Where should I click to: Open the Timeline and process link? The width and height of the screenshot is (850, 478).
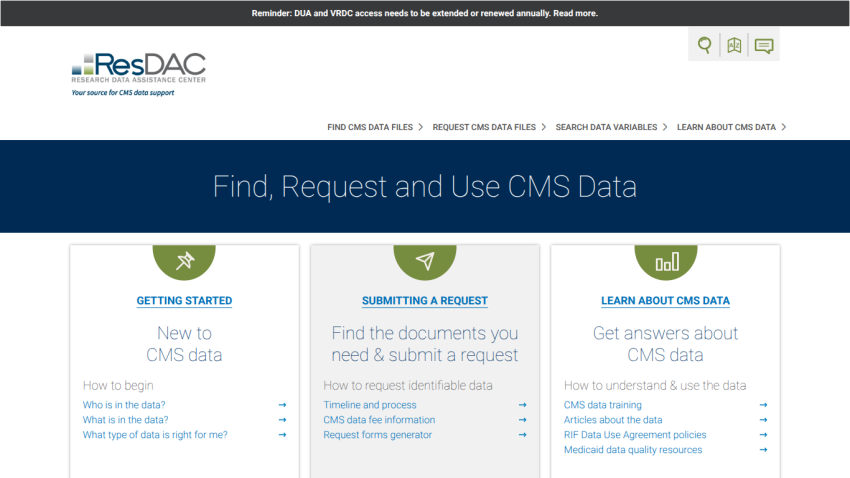click(x=370, y=405)
